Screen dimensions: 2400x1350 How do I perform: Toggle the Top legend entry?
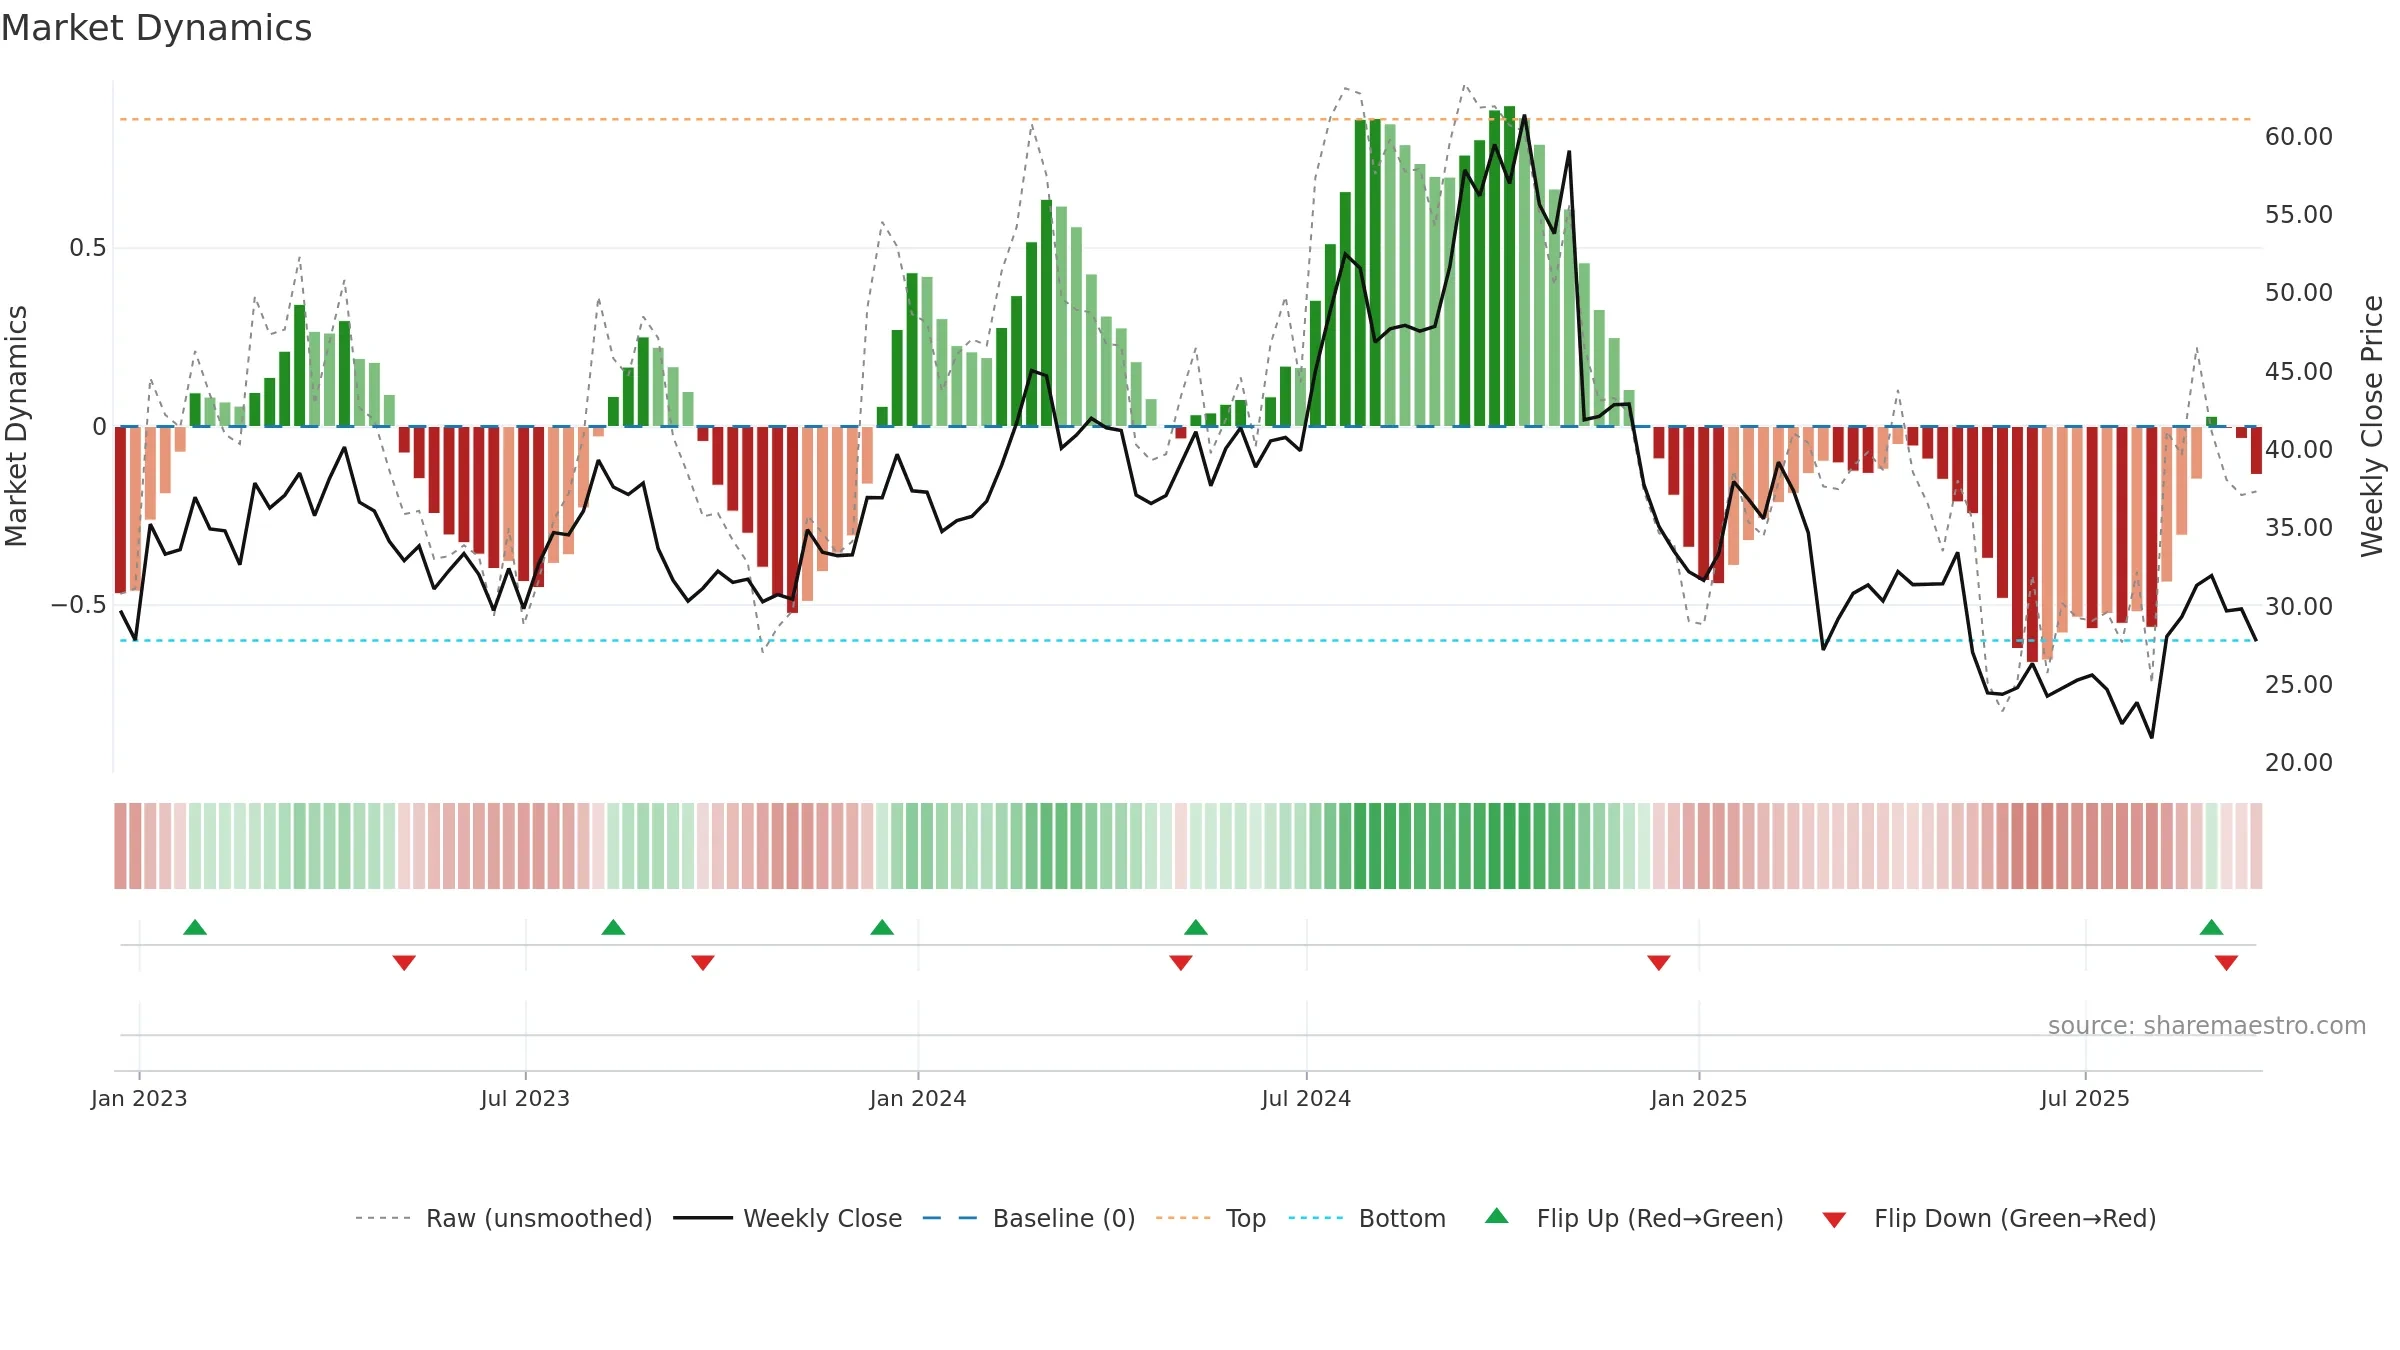pyautogui.click(x=1211, y=1218)
